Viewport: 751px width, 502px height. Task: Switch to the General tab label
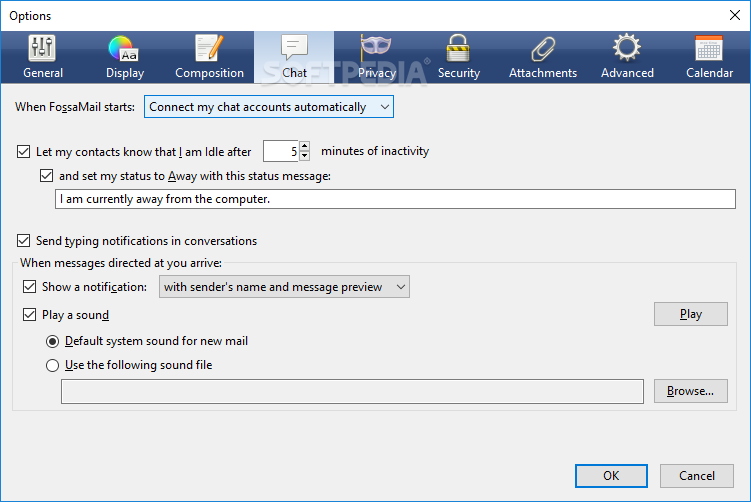(43, 73)
